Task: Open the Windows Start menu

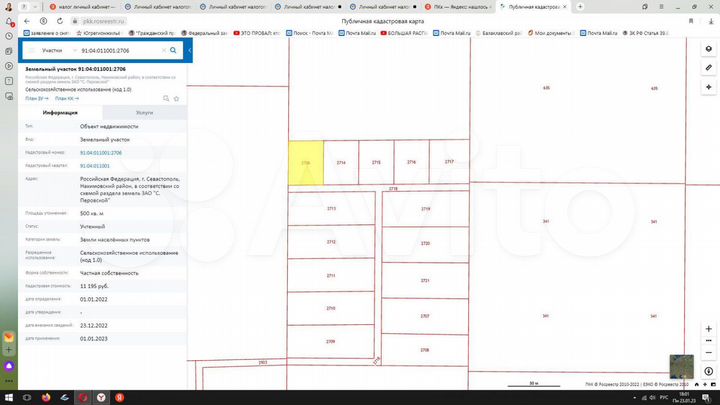Action: 8,397
